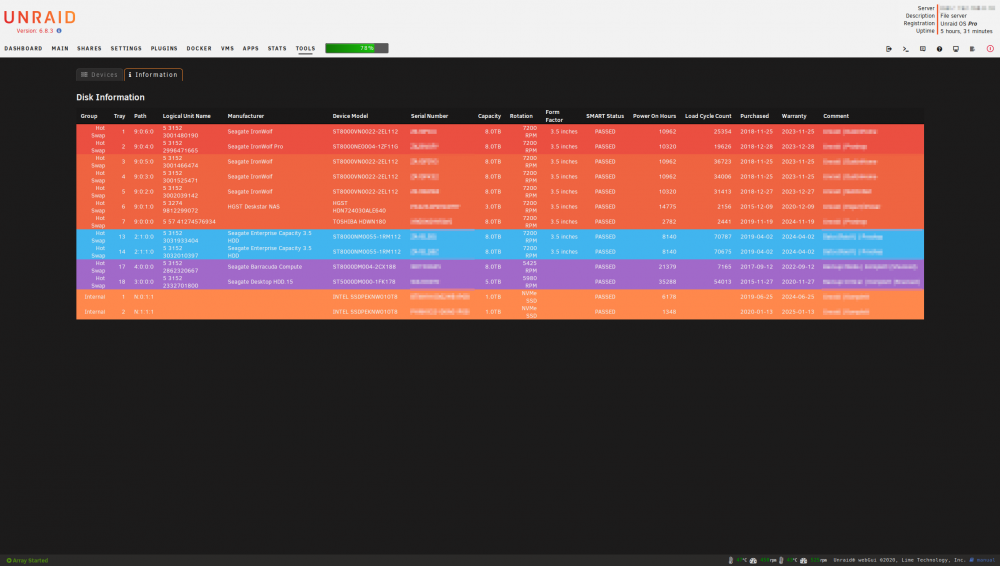Sort by the Capacity column header

click(489, 116)
